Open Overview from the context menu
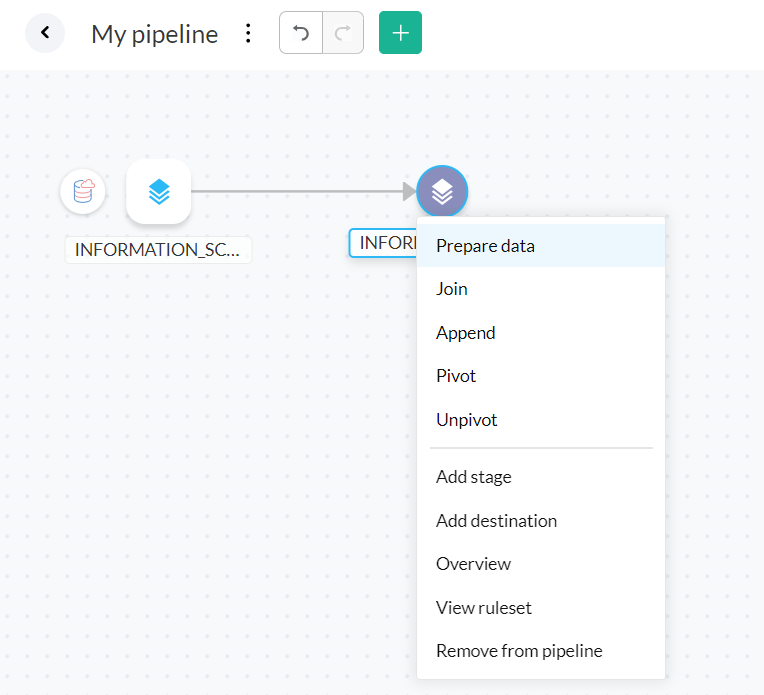The height and width of the screenshot is (695, 764). (x=473, y=564)
